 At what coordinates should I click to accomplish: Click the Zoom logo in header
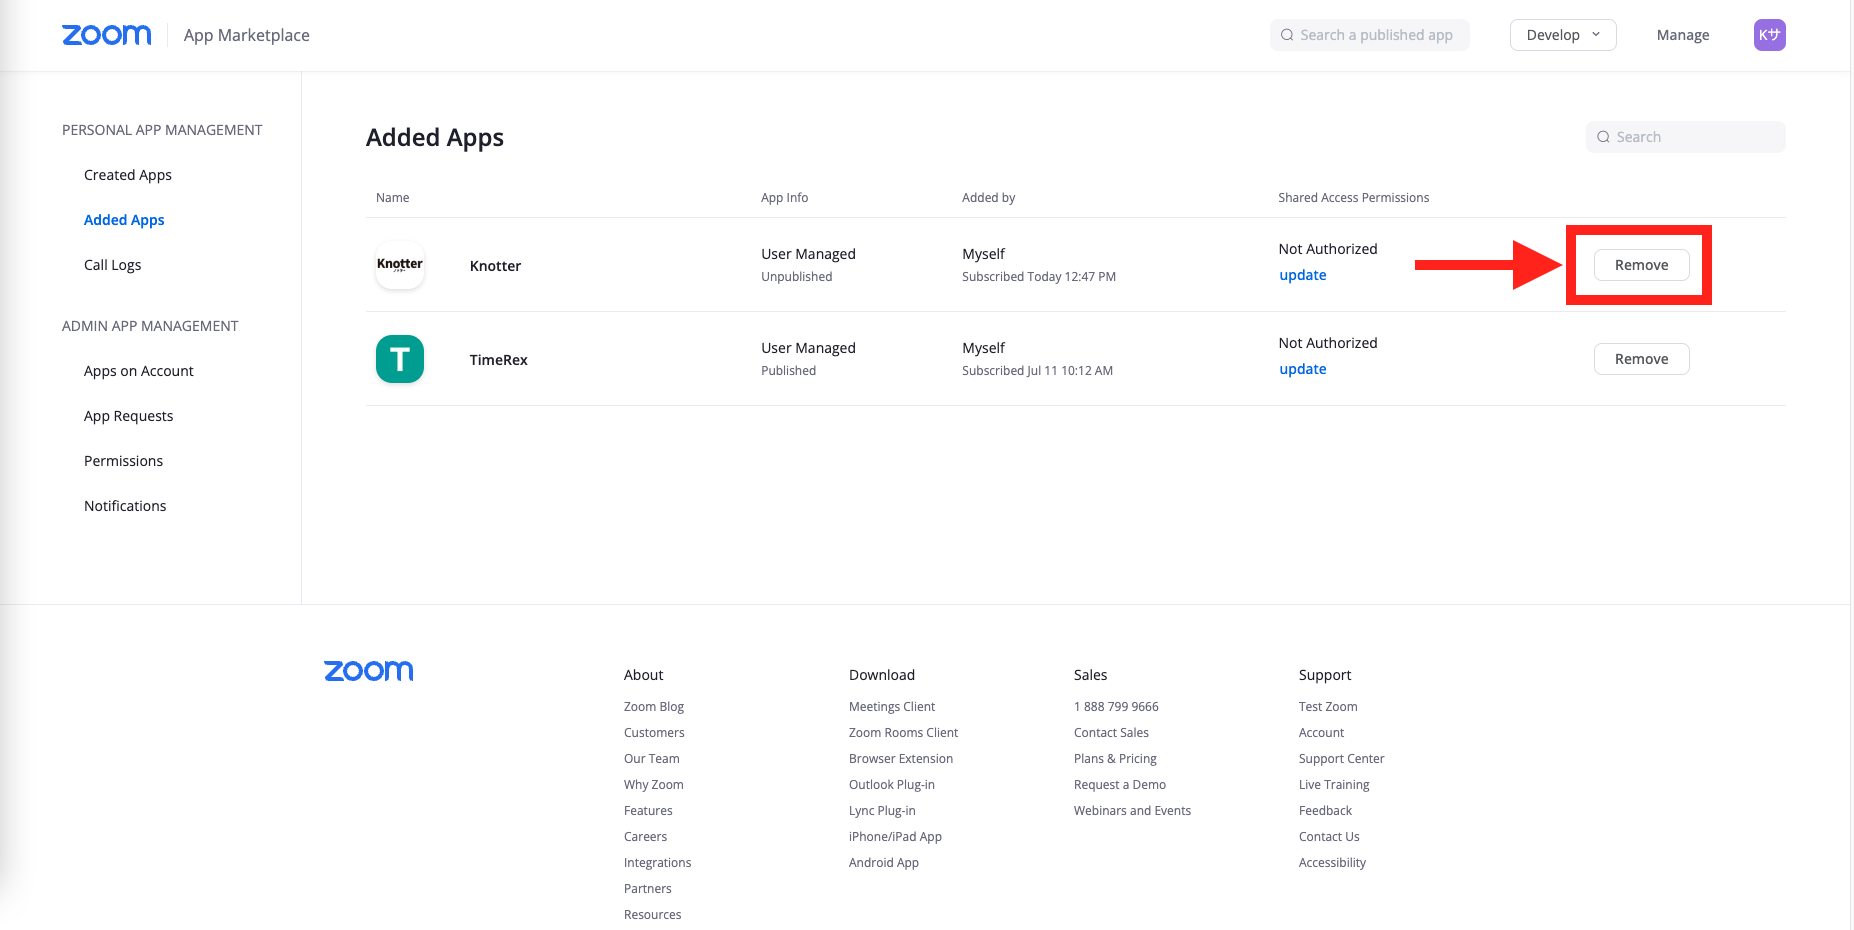click(x=106, y=35)
